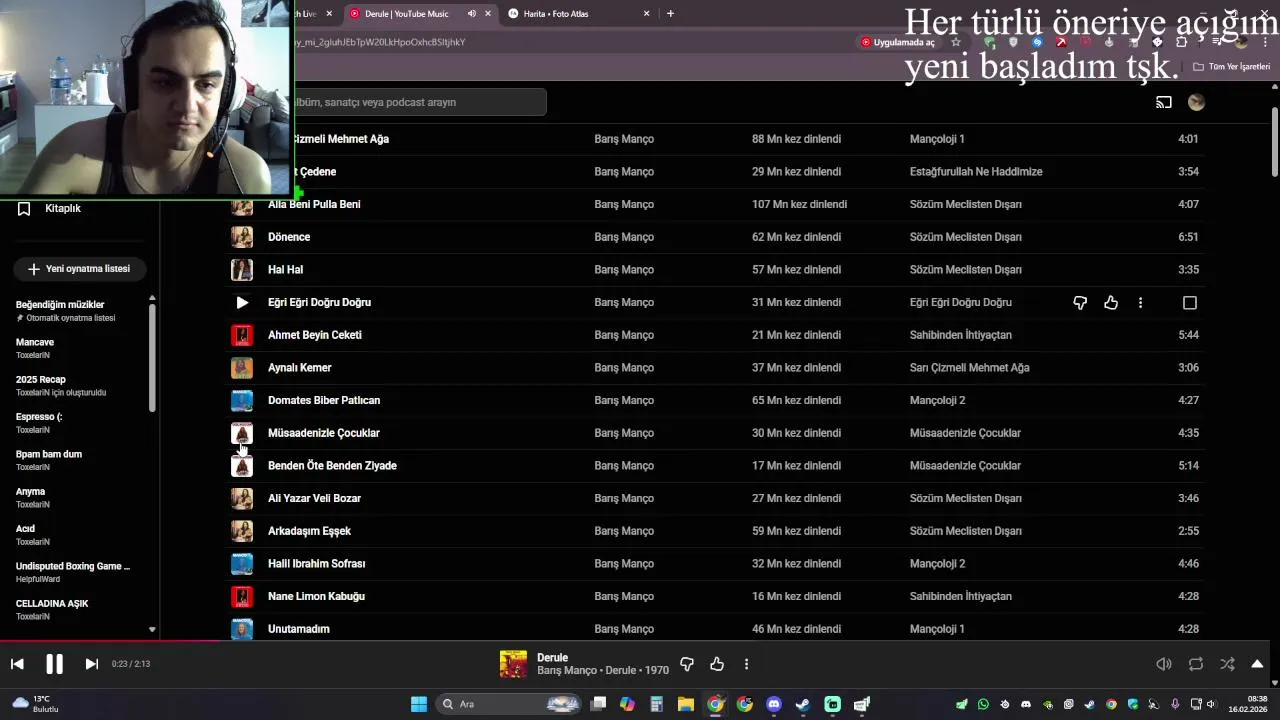Open Barış Manço artist on Dönence row

pos(624,237)
